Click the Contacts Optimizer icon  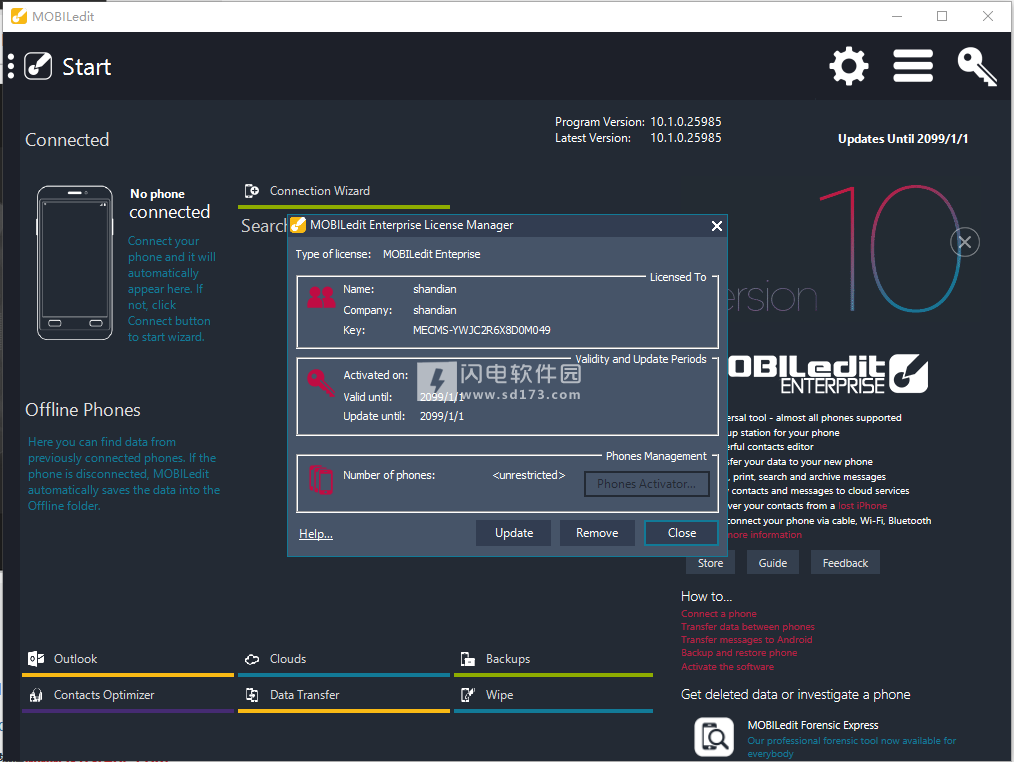pyautogui.click(x=36, y=695)
